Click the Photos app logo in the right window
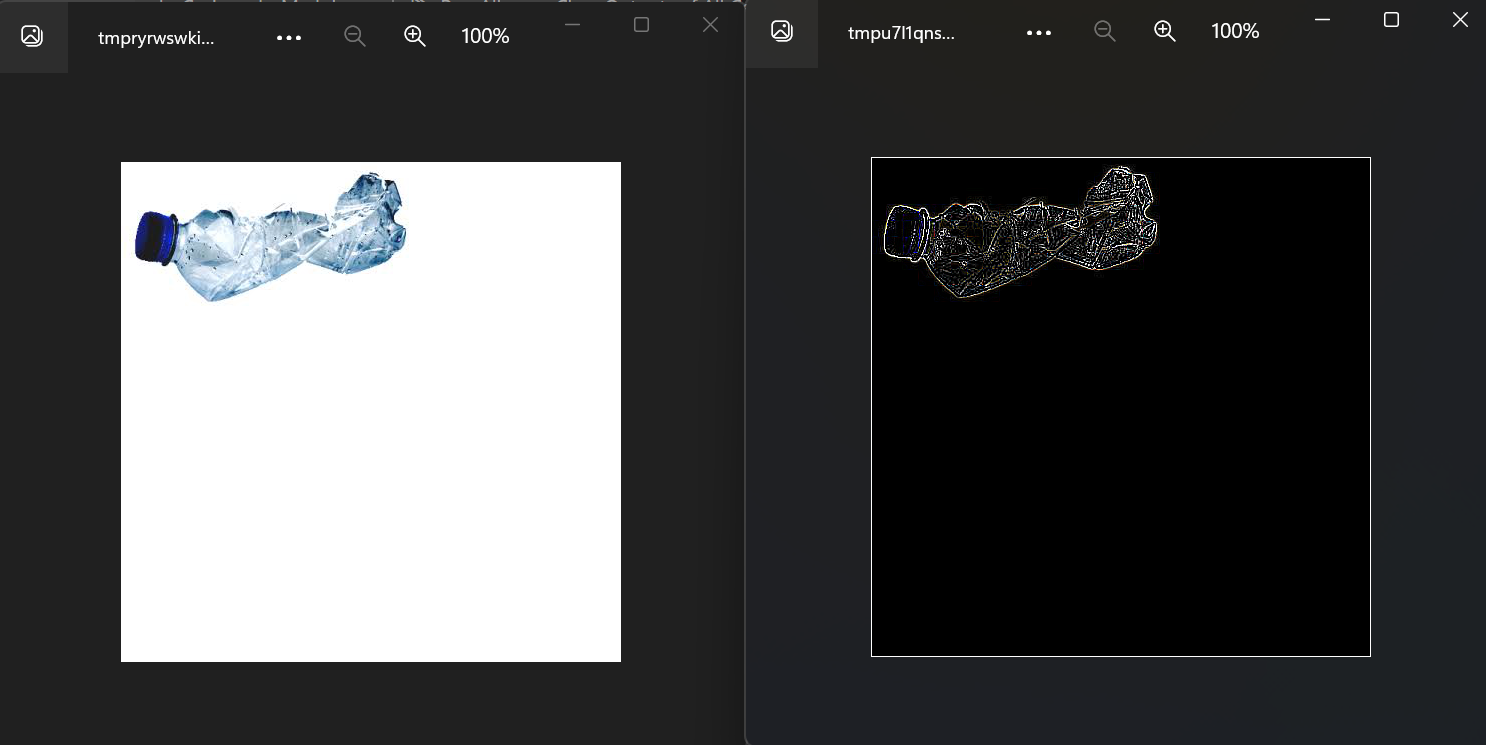 (x=781, y=31)
